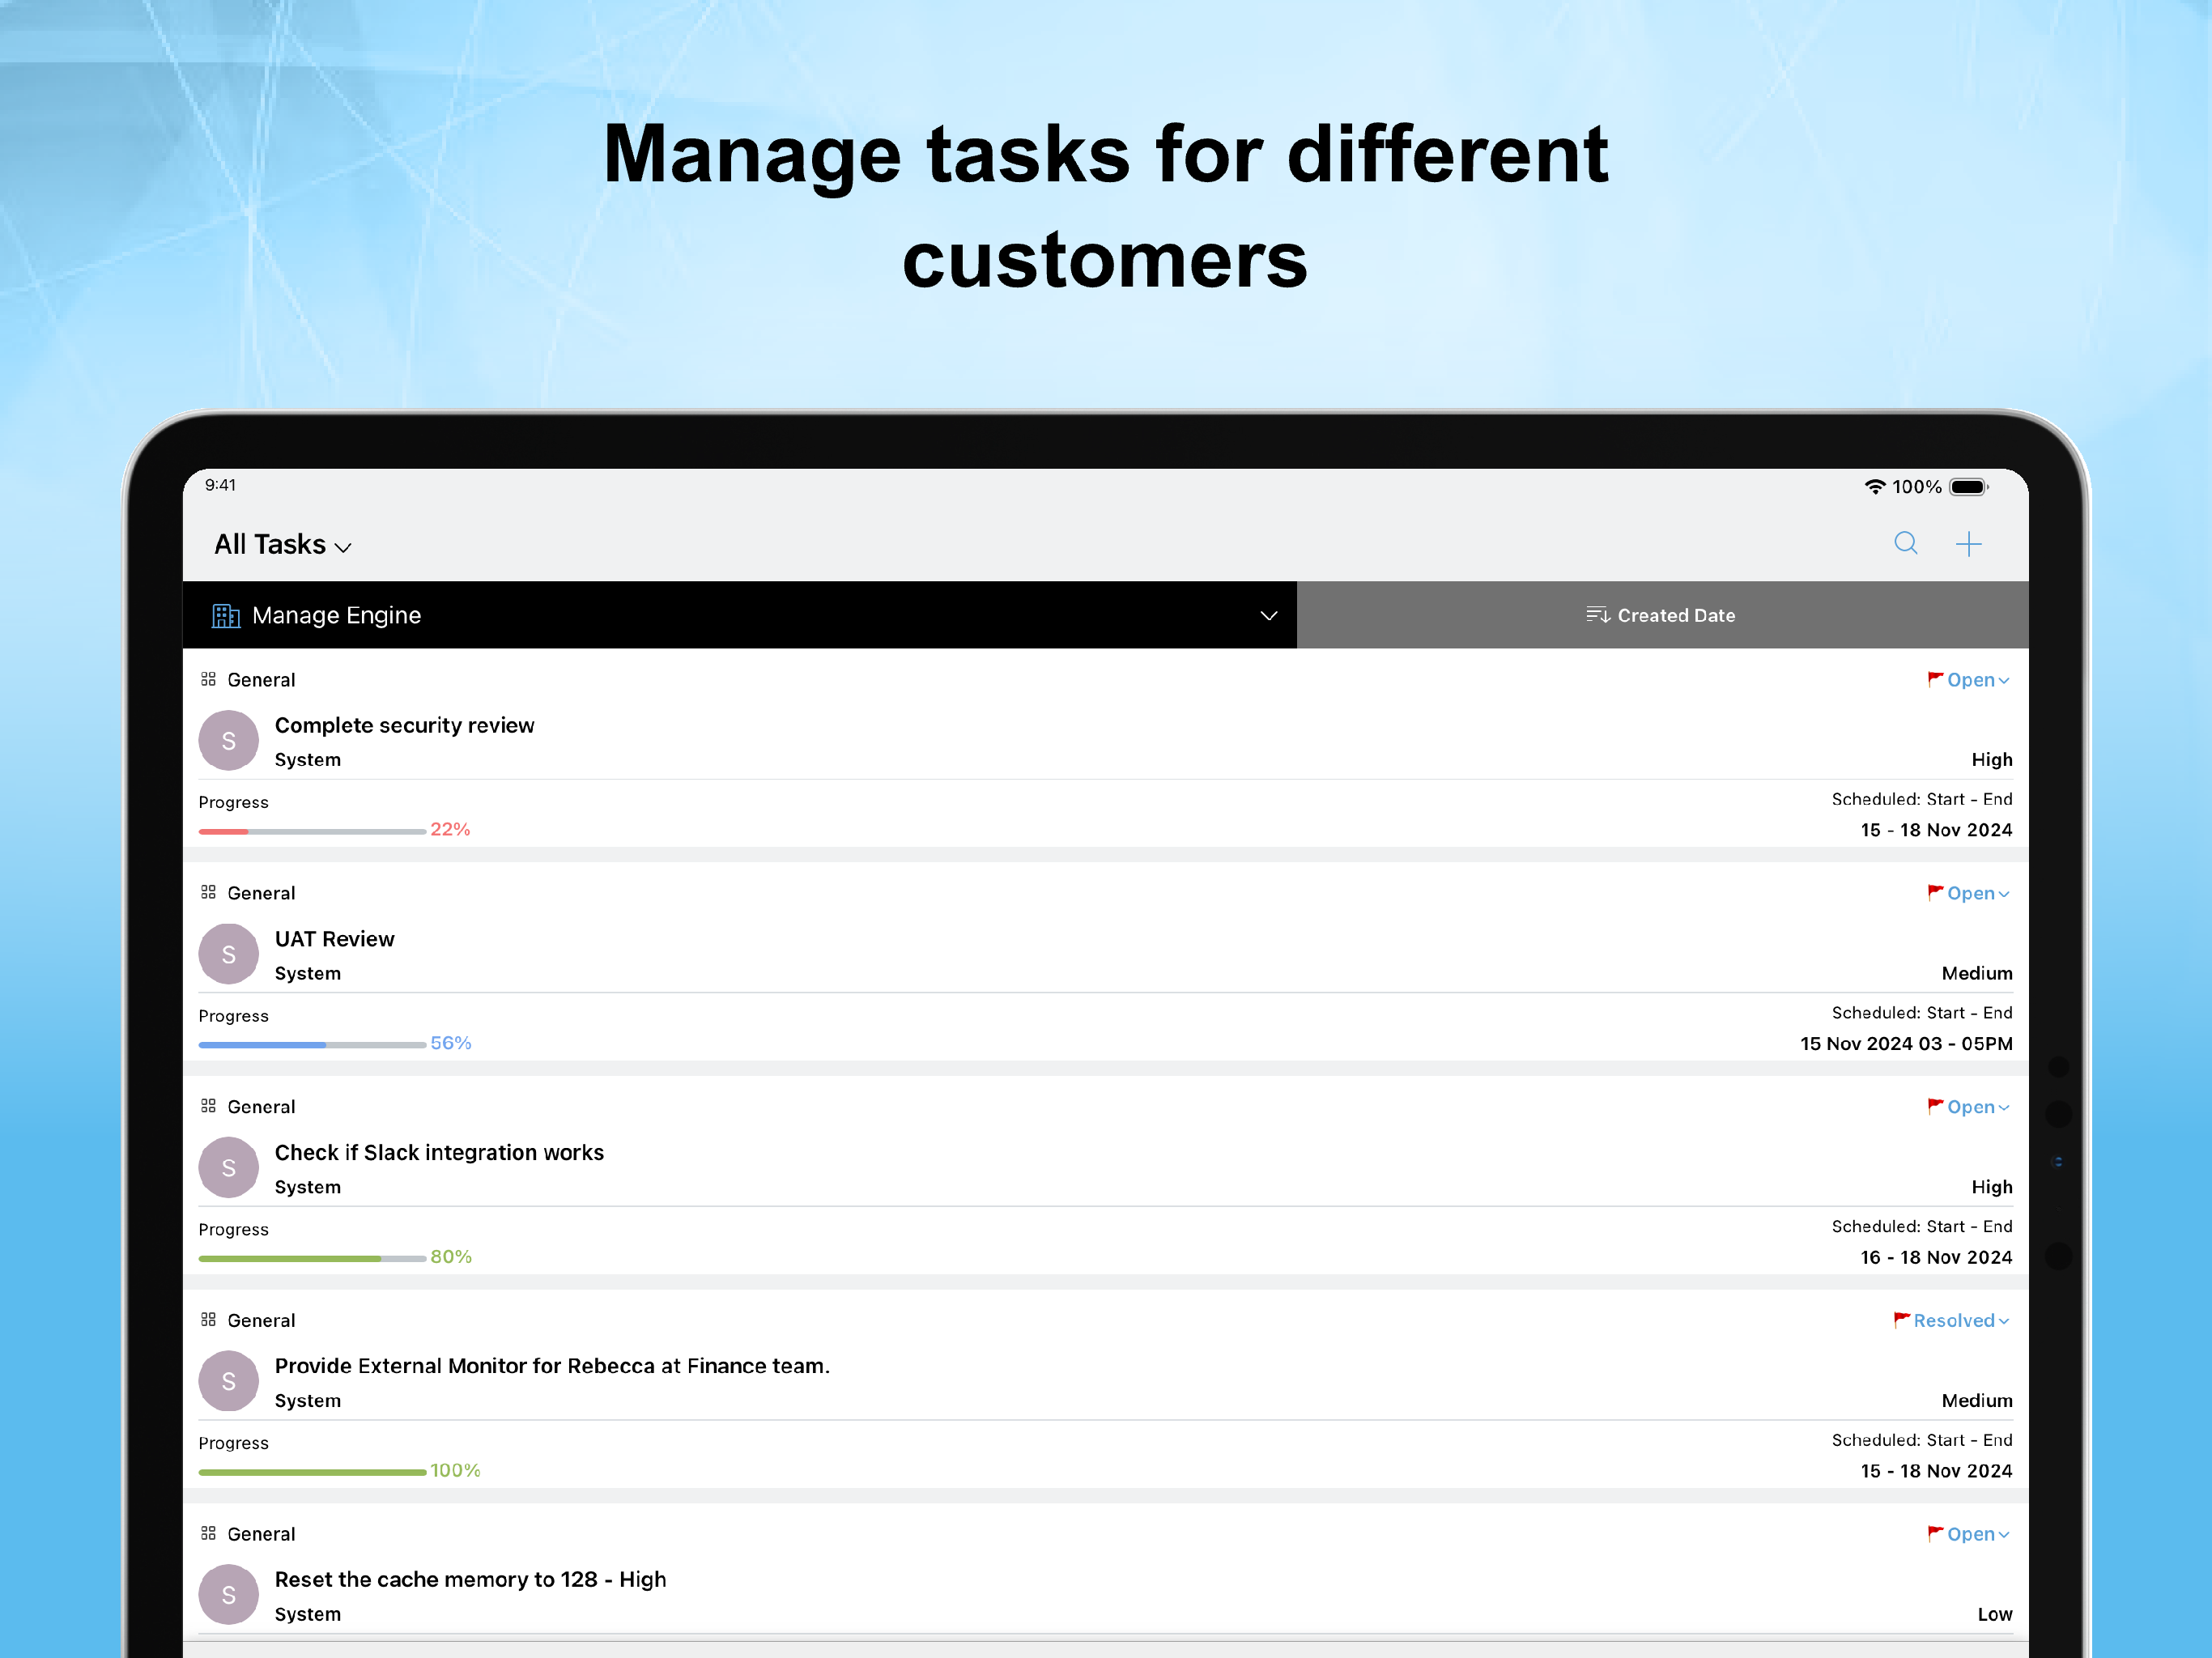Change Open status of Complete security review

pyautogui.click(x=1978, y=680)
